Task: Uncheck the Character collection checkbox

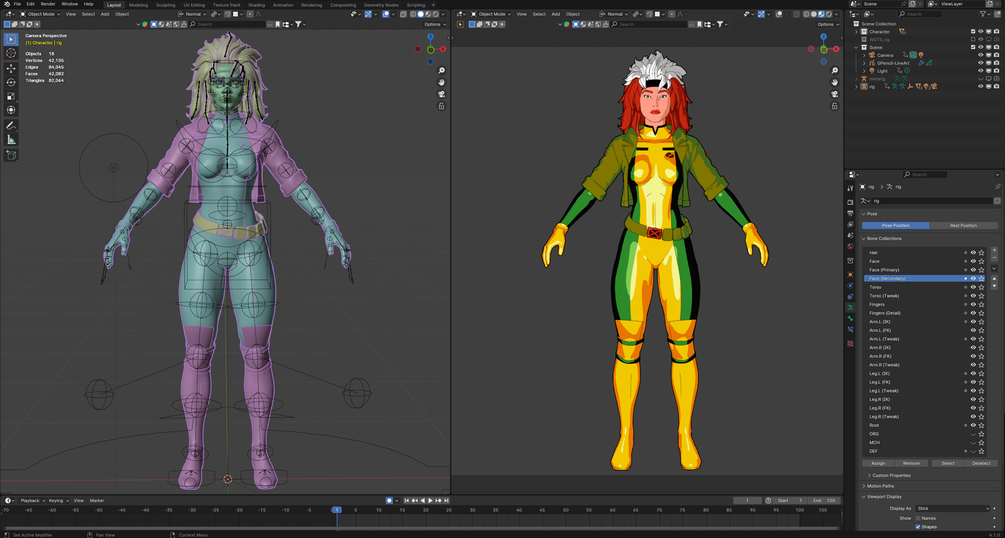Action: tap(973, 31)
